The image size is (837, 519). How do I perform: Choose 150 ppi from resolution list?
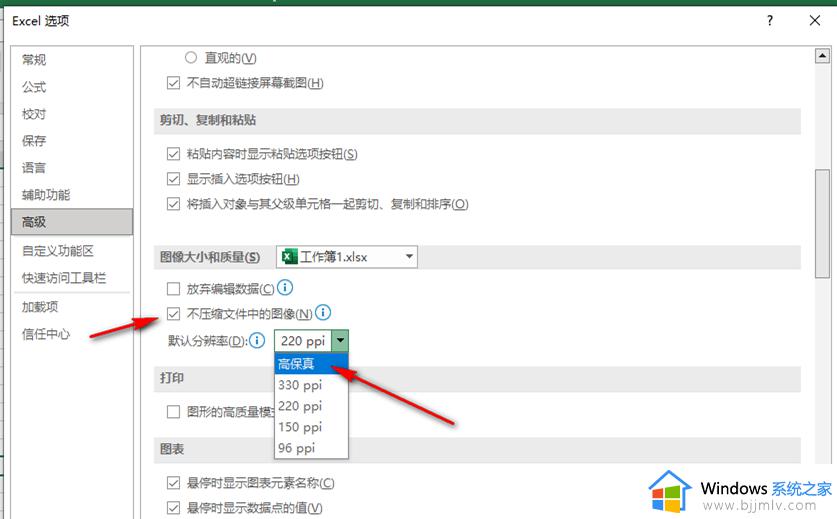pyautogui.click(x=311, y=427)
